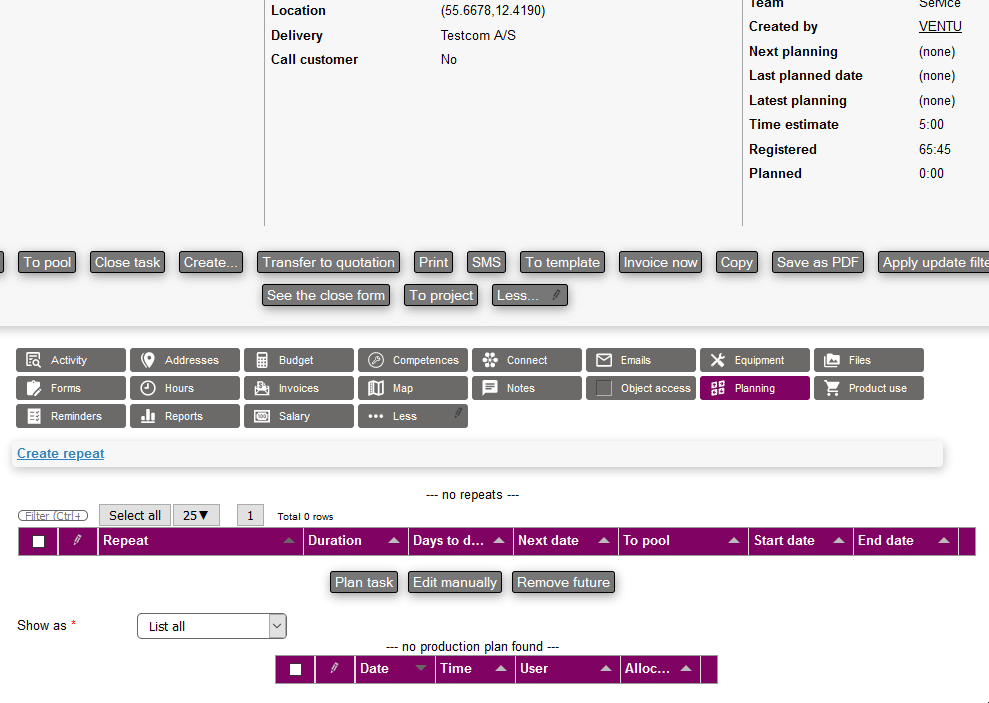Open the Activity tab icon
This screenshot has height=703, width=989.
[34, 360]
